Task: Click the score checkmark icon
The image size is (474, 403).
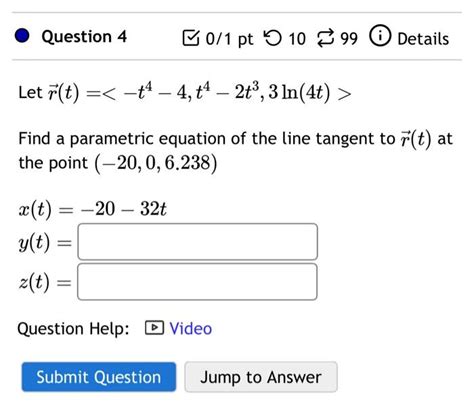Action: 191,38
